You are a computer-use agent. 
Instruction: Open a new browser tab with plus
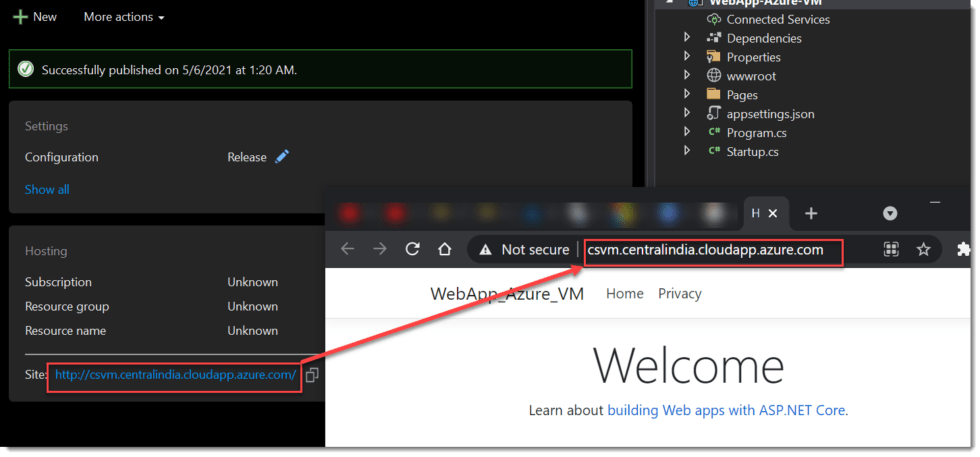coord(811,213)
